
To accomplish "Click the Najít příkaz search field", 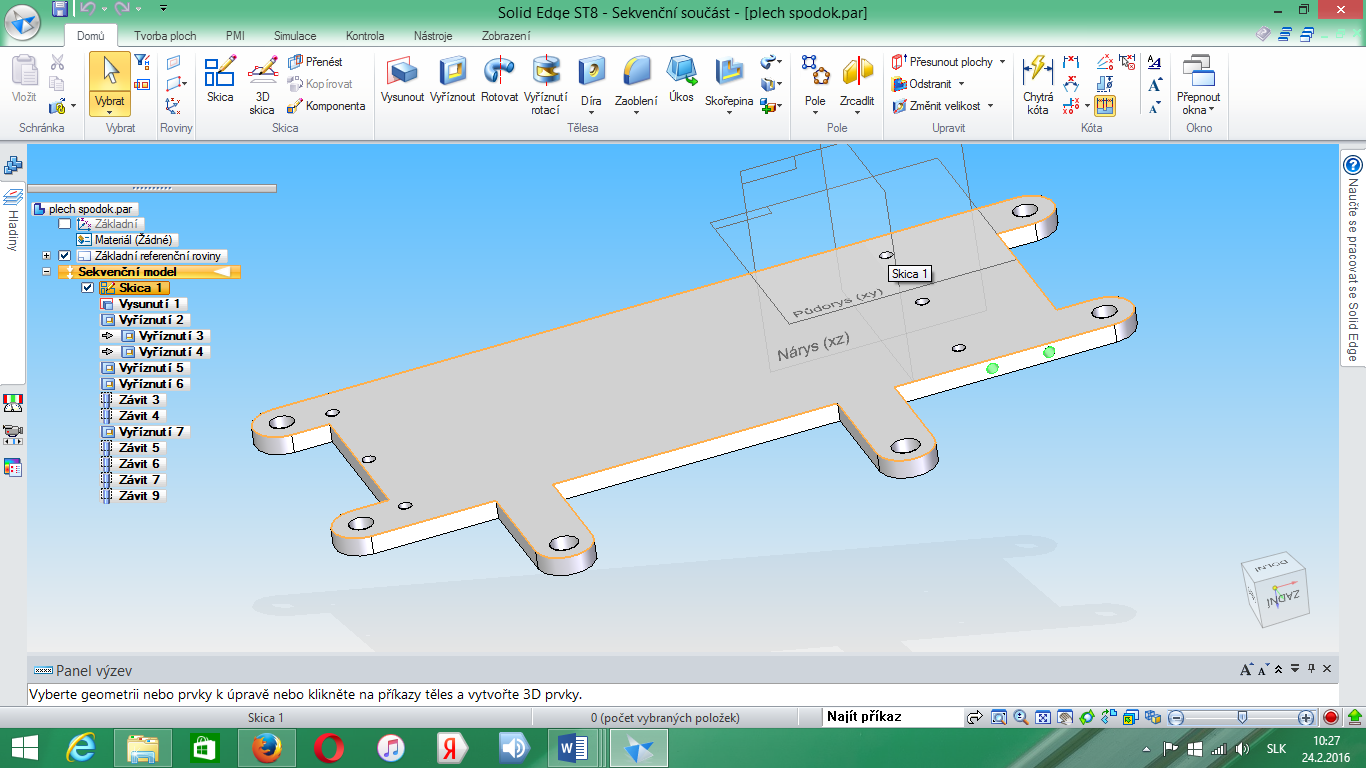I will [891, 717].
